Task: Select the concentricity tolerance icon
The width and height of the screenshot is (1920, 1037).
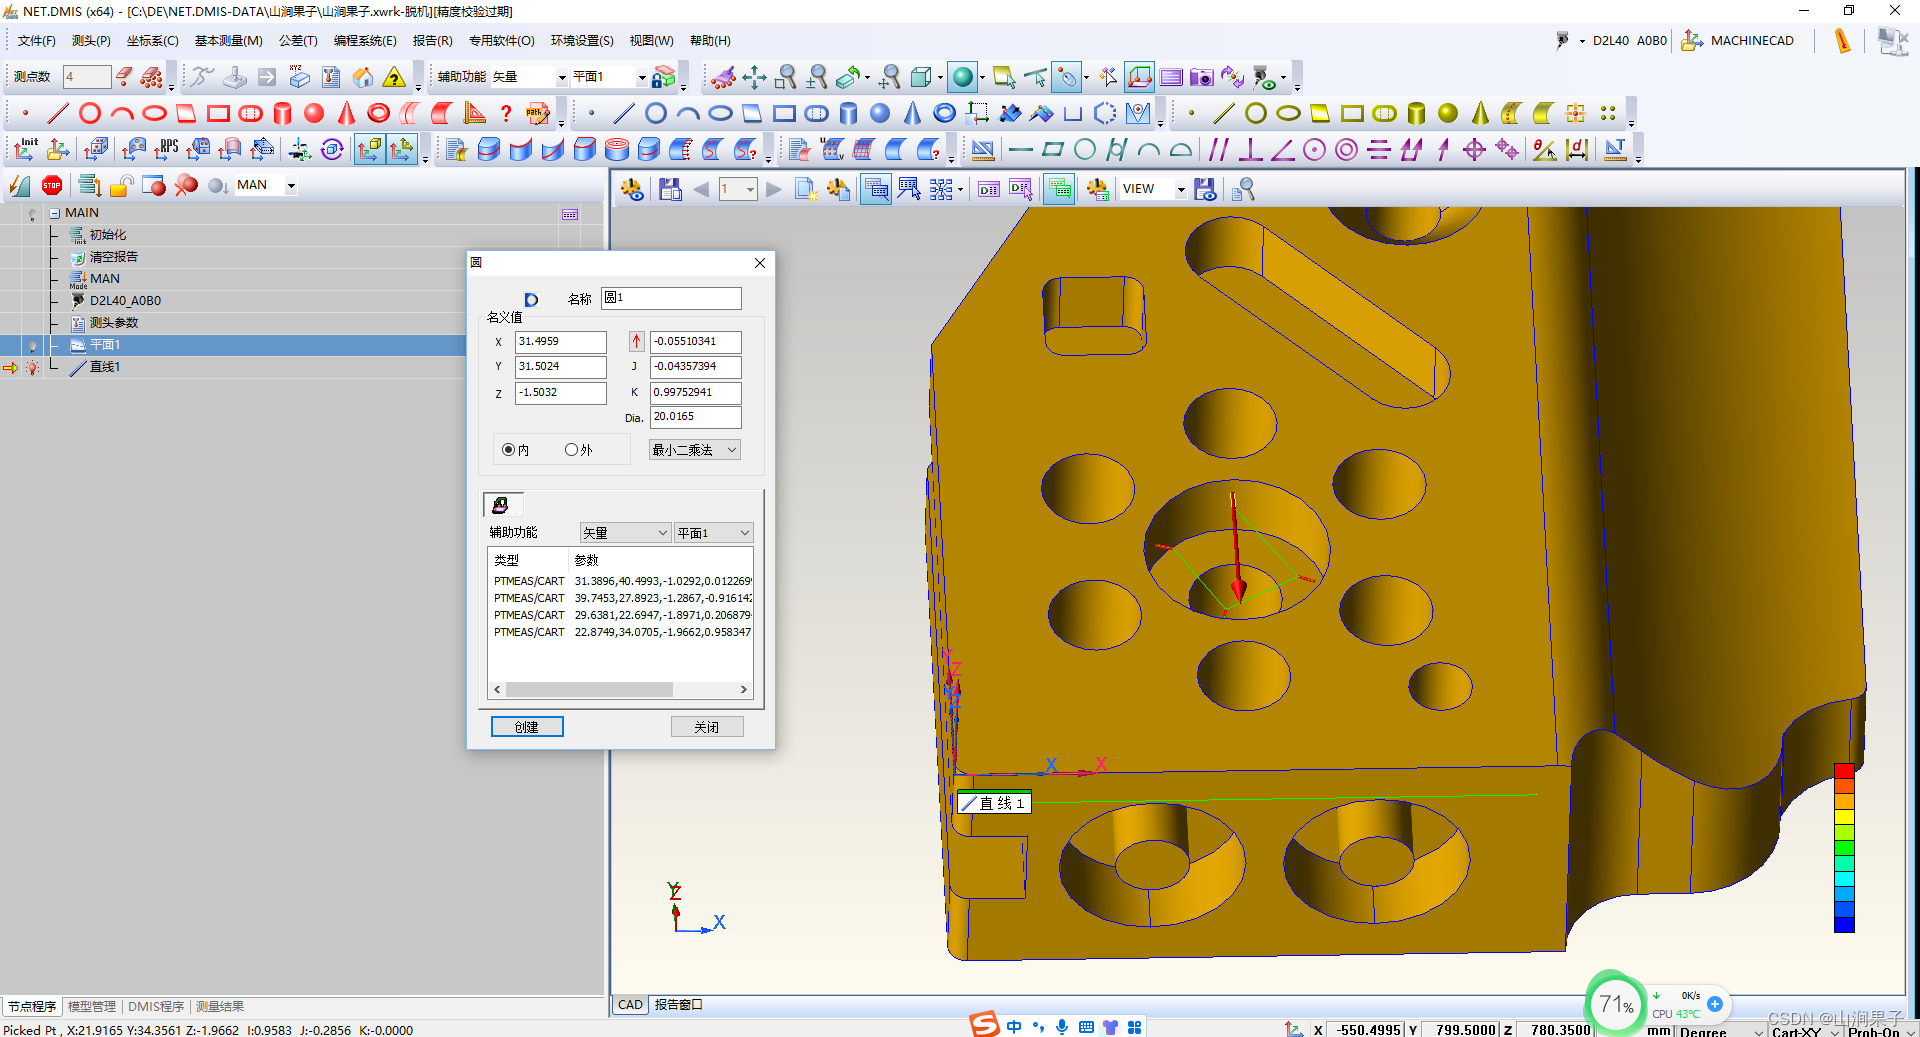Action: [1346, 149]
